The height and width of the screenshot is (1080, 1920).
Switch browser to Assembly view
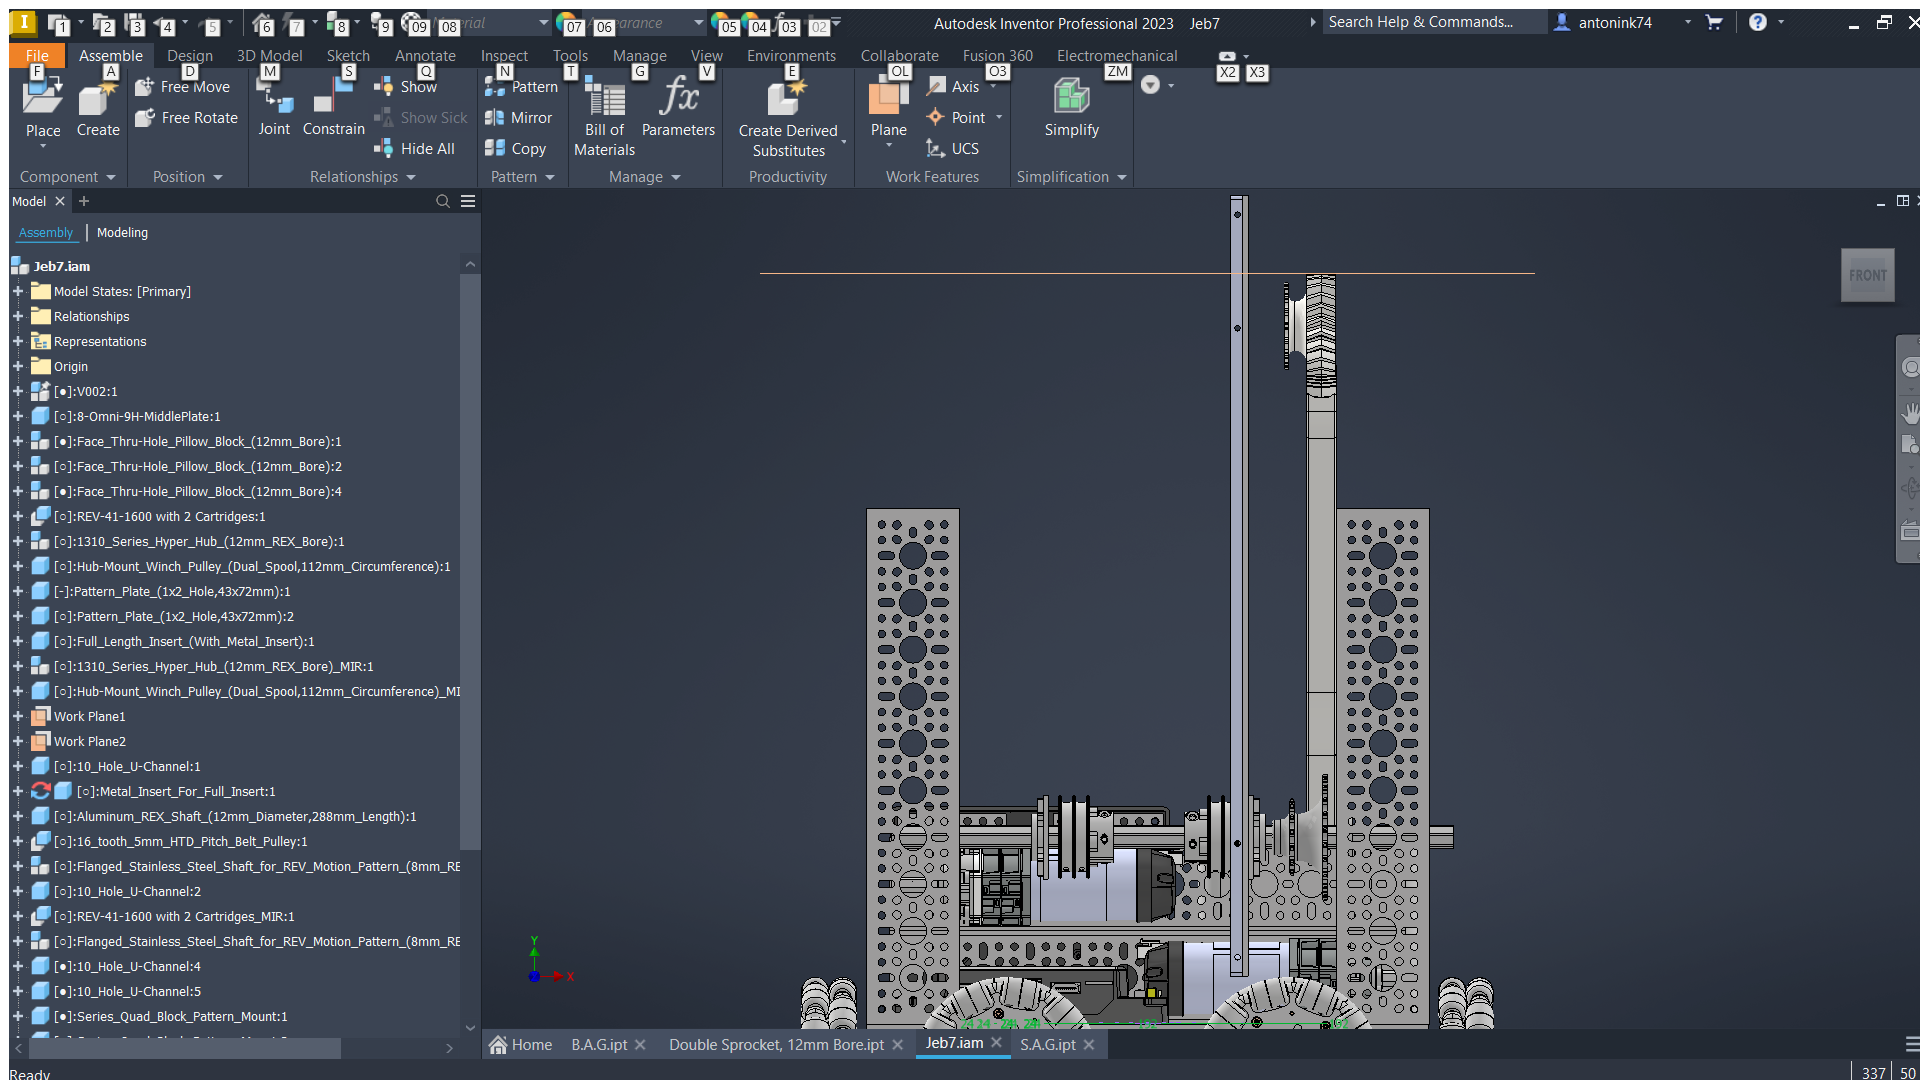point(46,233)
